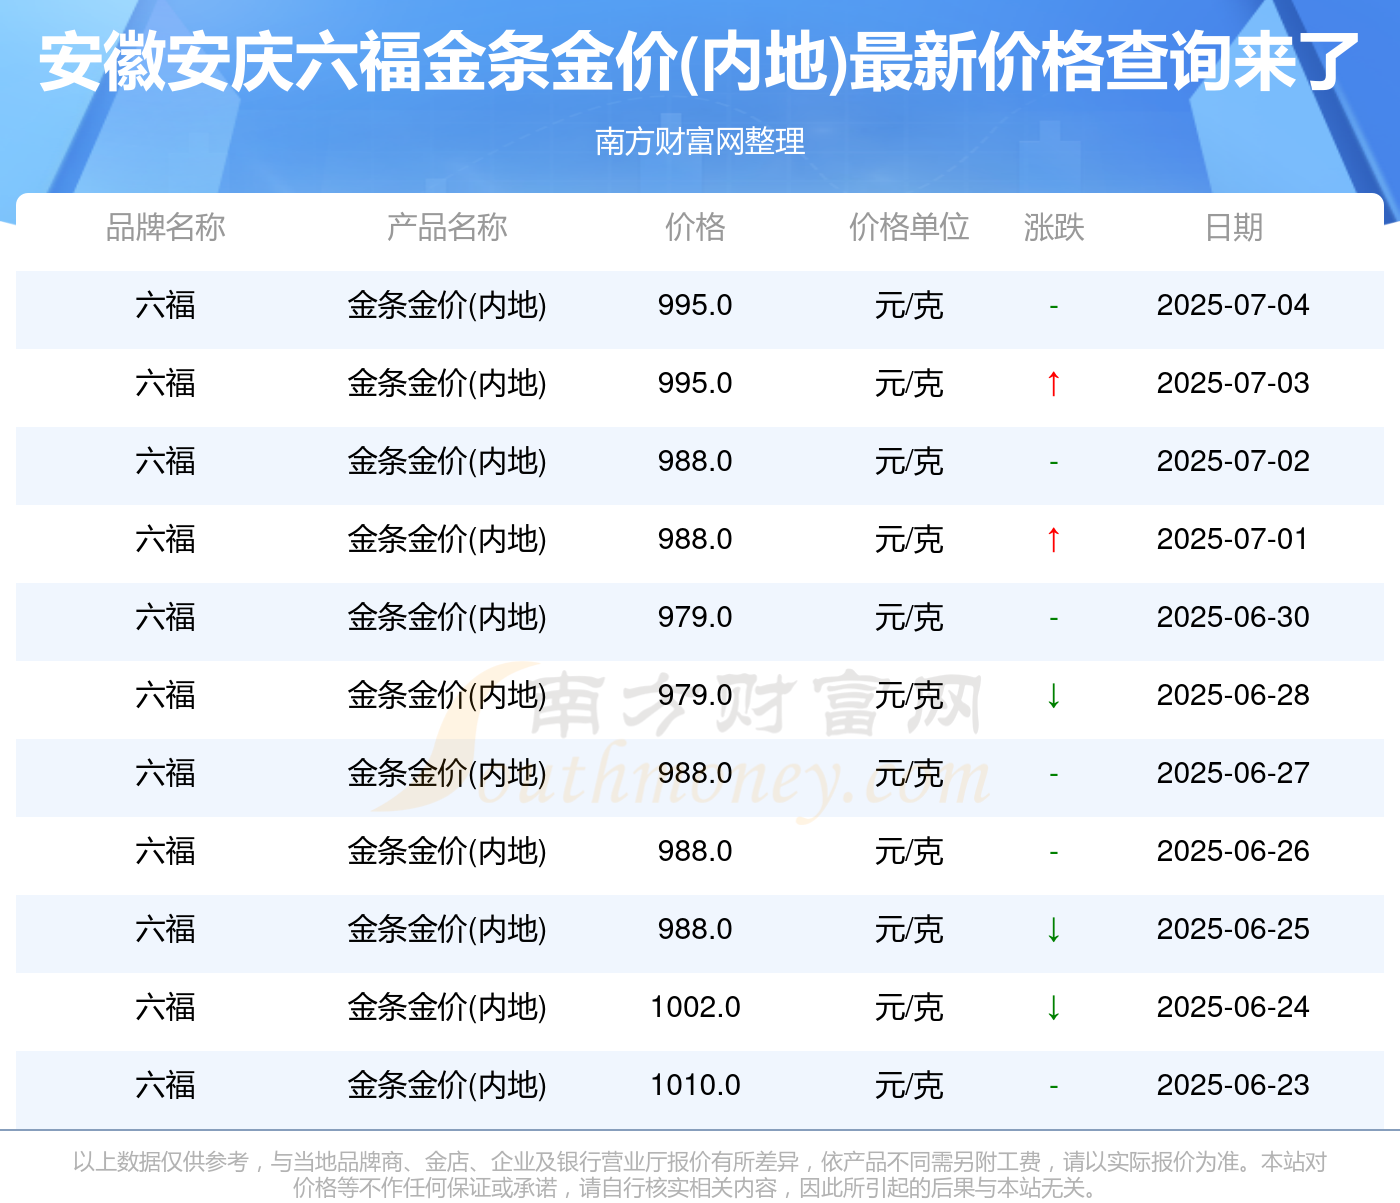Click price 988.0 in the 2025-06-27 row

tap(695, 773)
